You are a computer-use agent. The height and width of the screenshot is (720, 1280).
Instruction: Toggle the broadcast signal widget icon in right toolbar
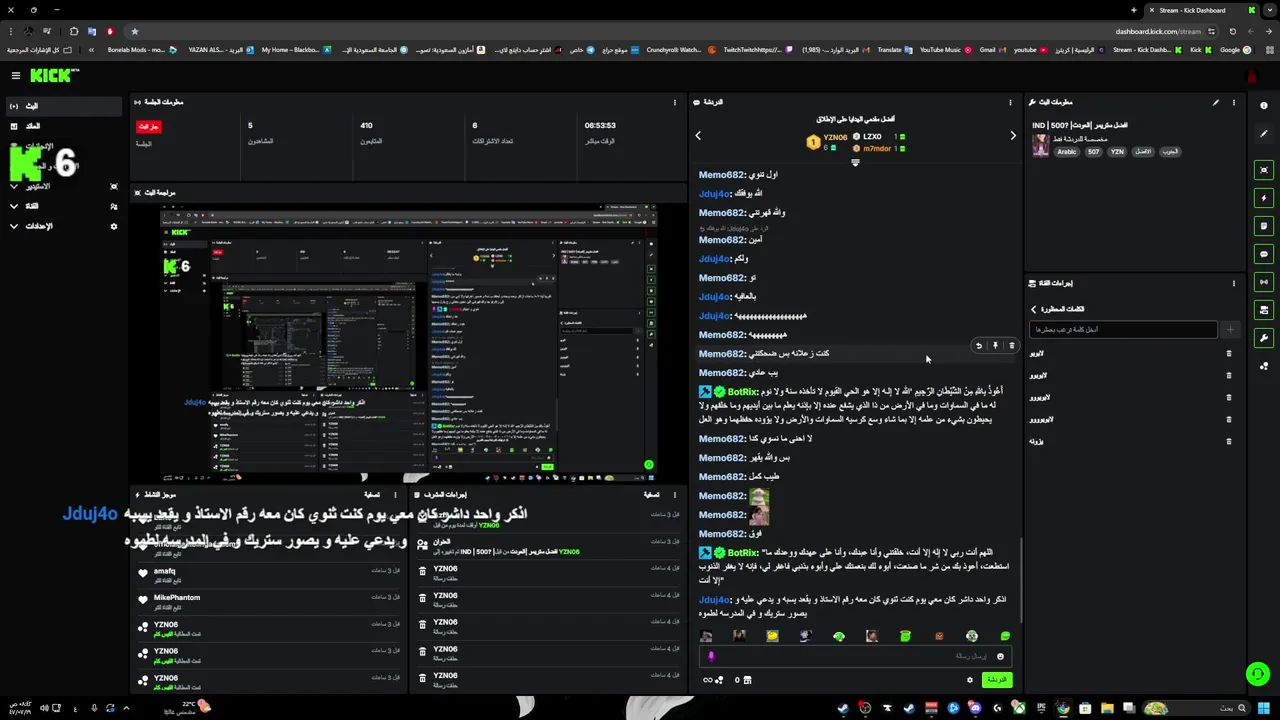pyautogui.click(x=1264, y=282)
